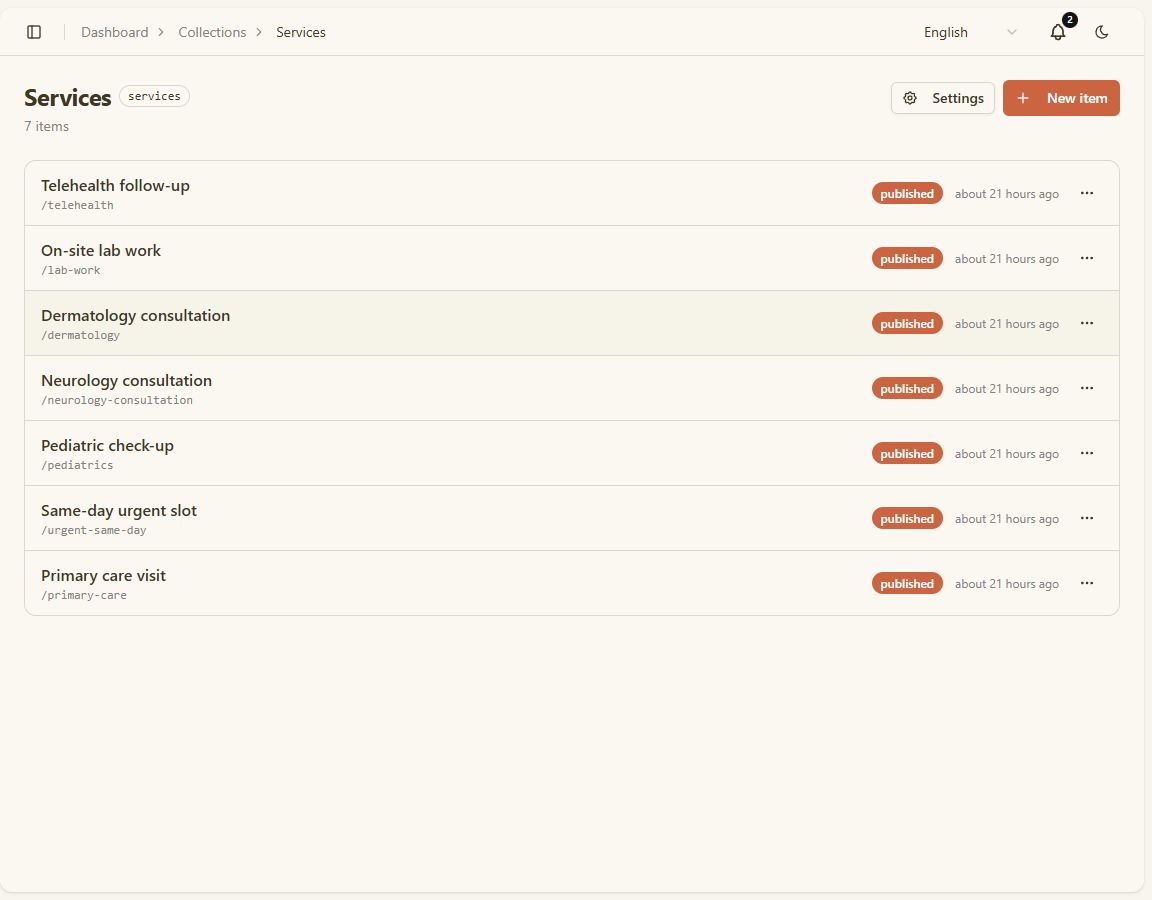The image size is (1152, 900).
Task: Click the Services breadcrumb label
Action: pos(300,32)
